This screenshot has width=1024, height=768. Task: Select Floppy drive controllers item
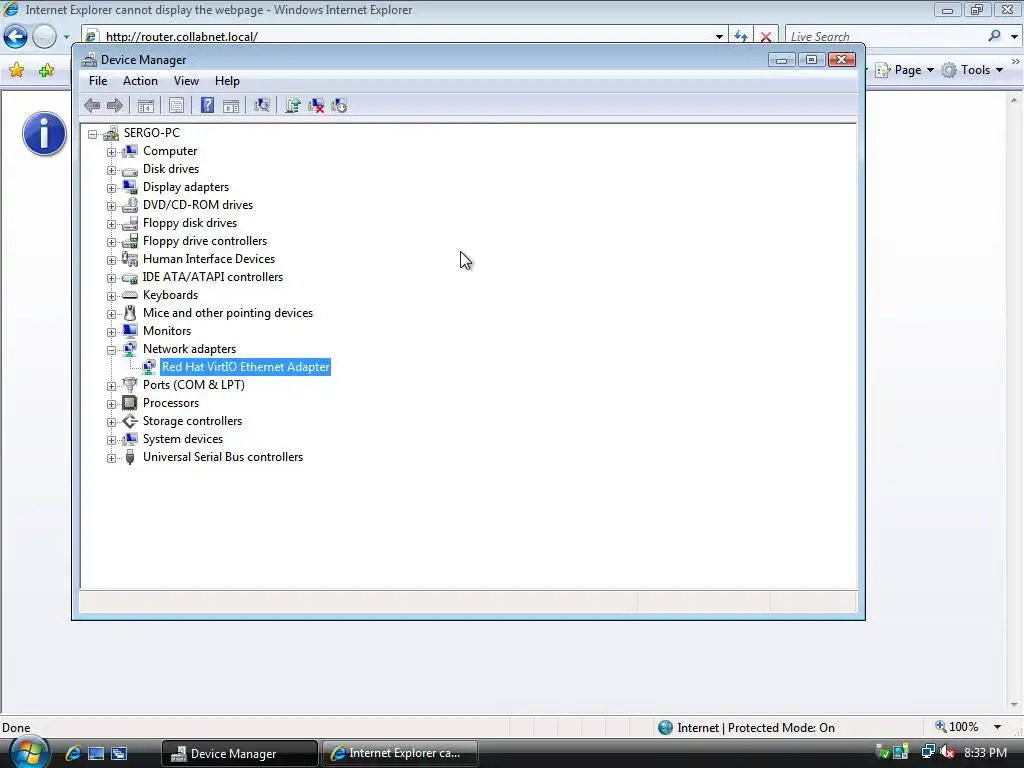click(205, 241)
